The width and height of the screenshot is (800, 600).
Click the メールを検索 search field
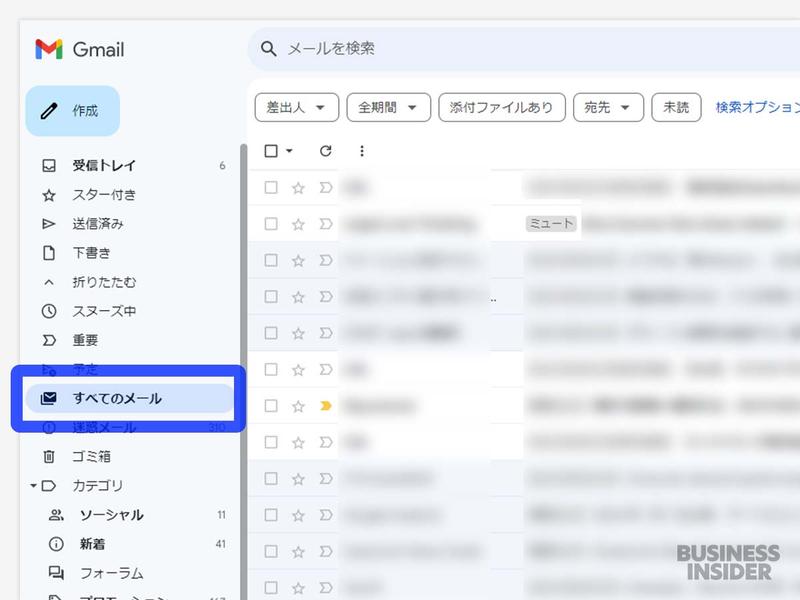coord(500,49)
